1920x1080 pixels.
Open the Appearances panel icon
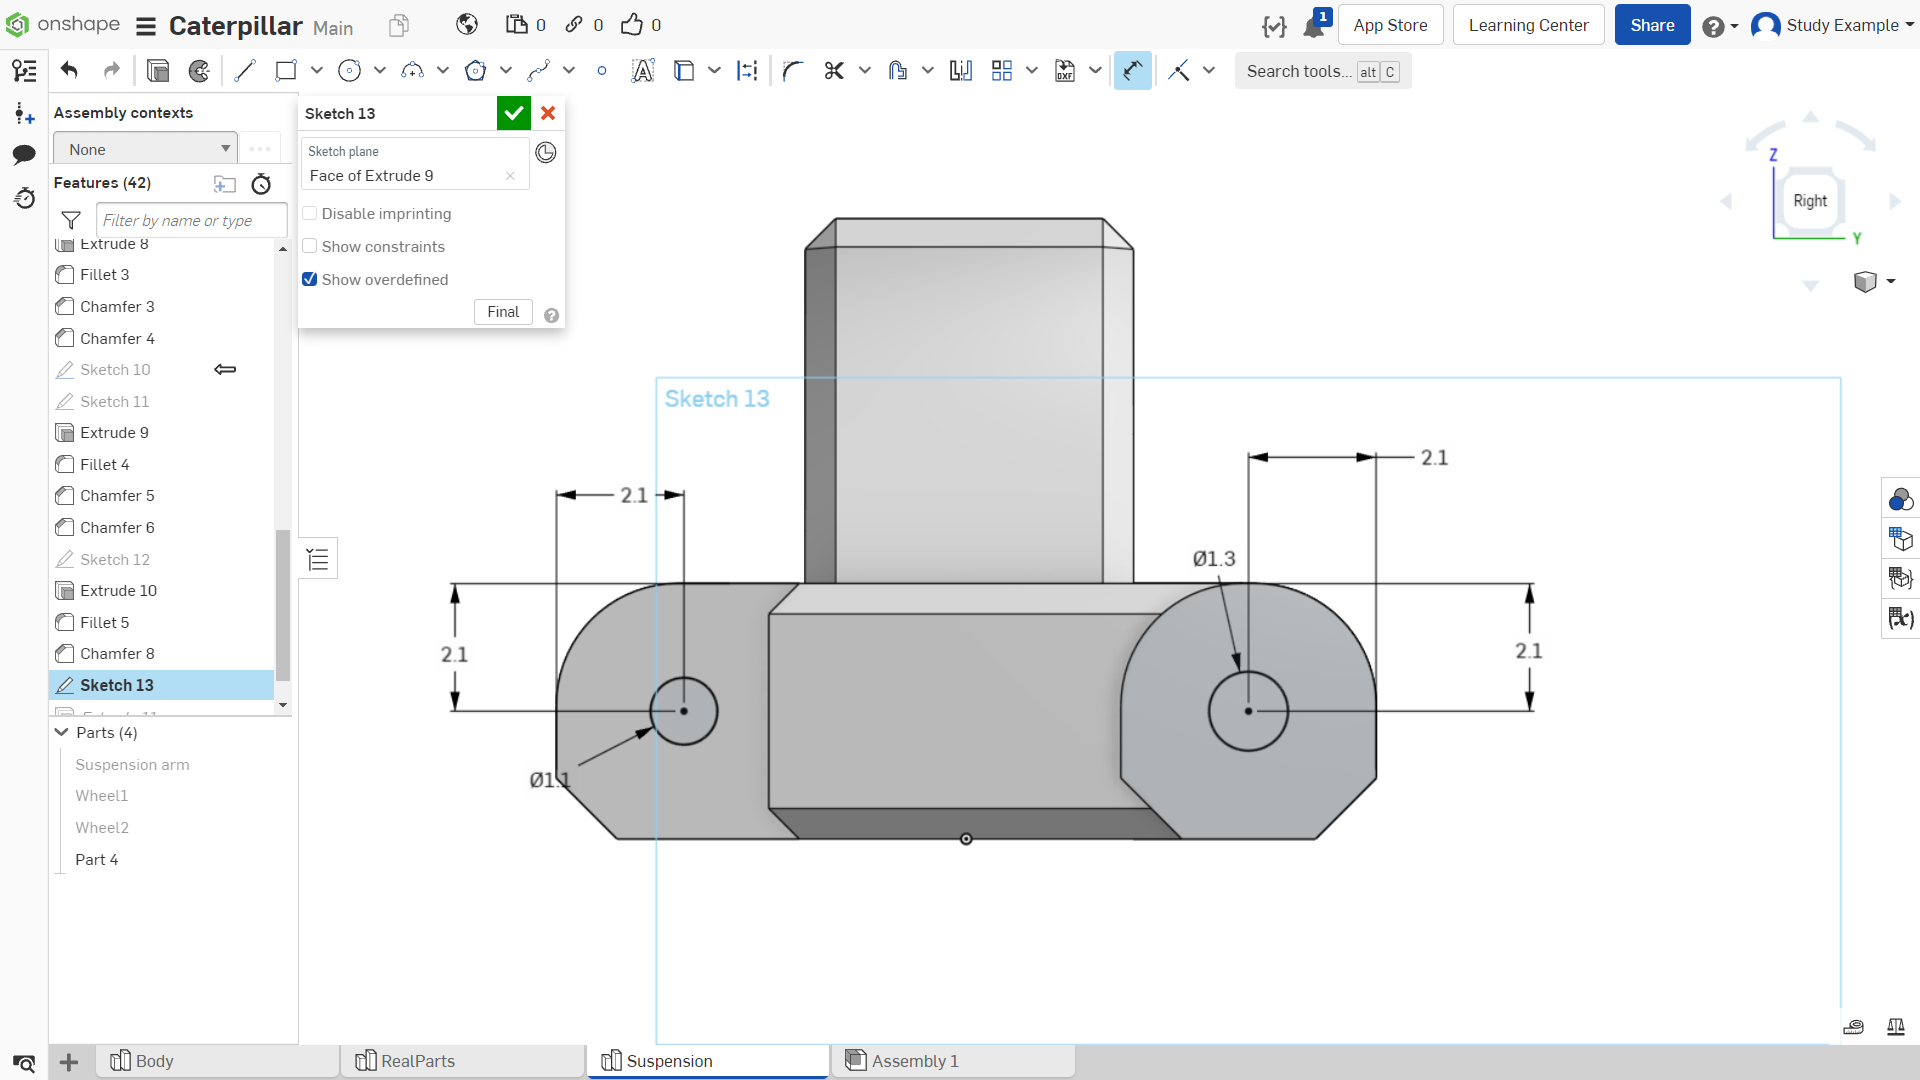(1900, 499)
